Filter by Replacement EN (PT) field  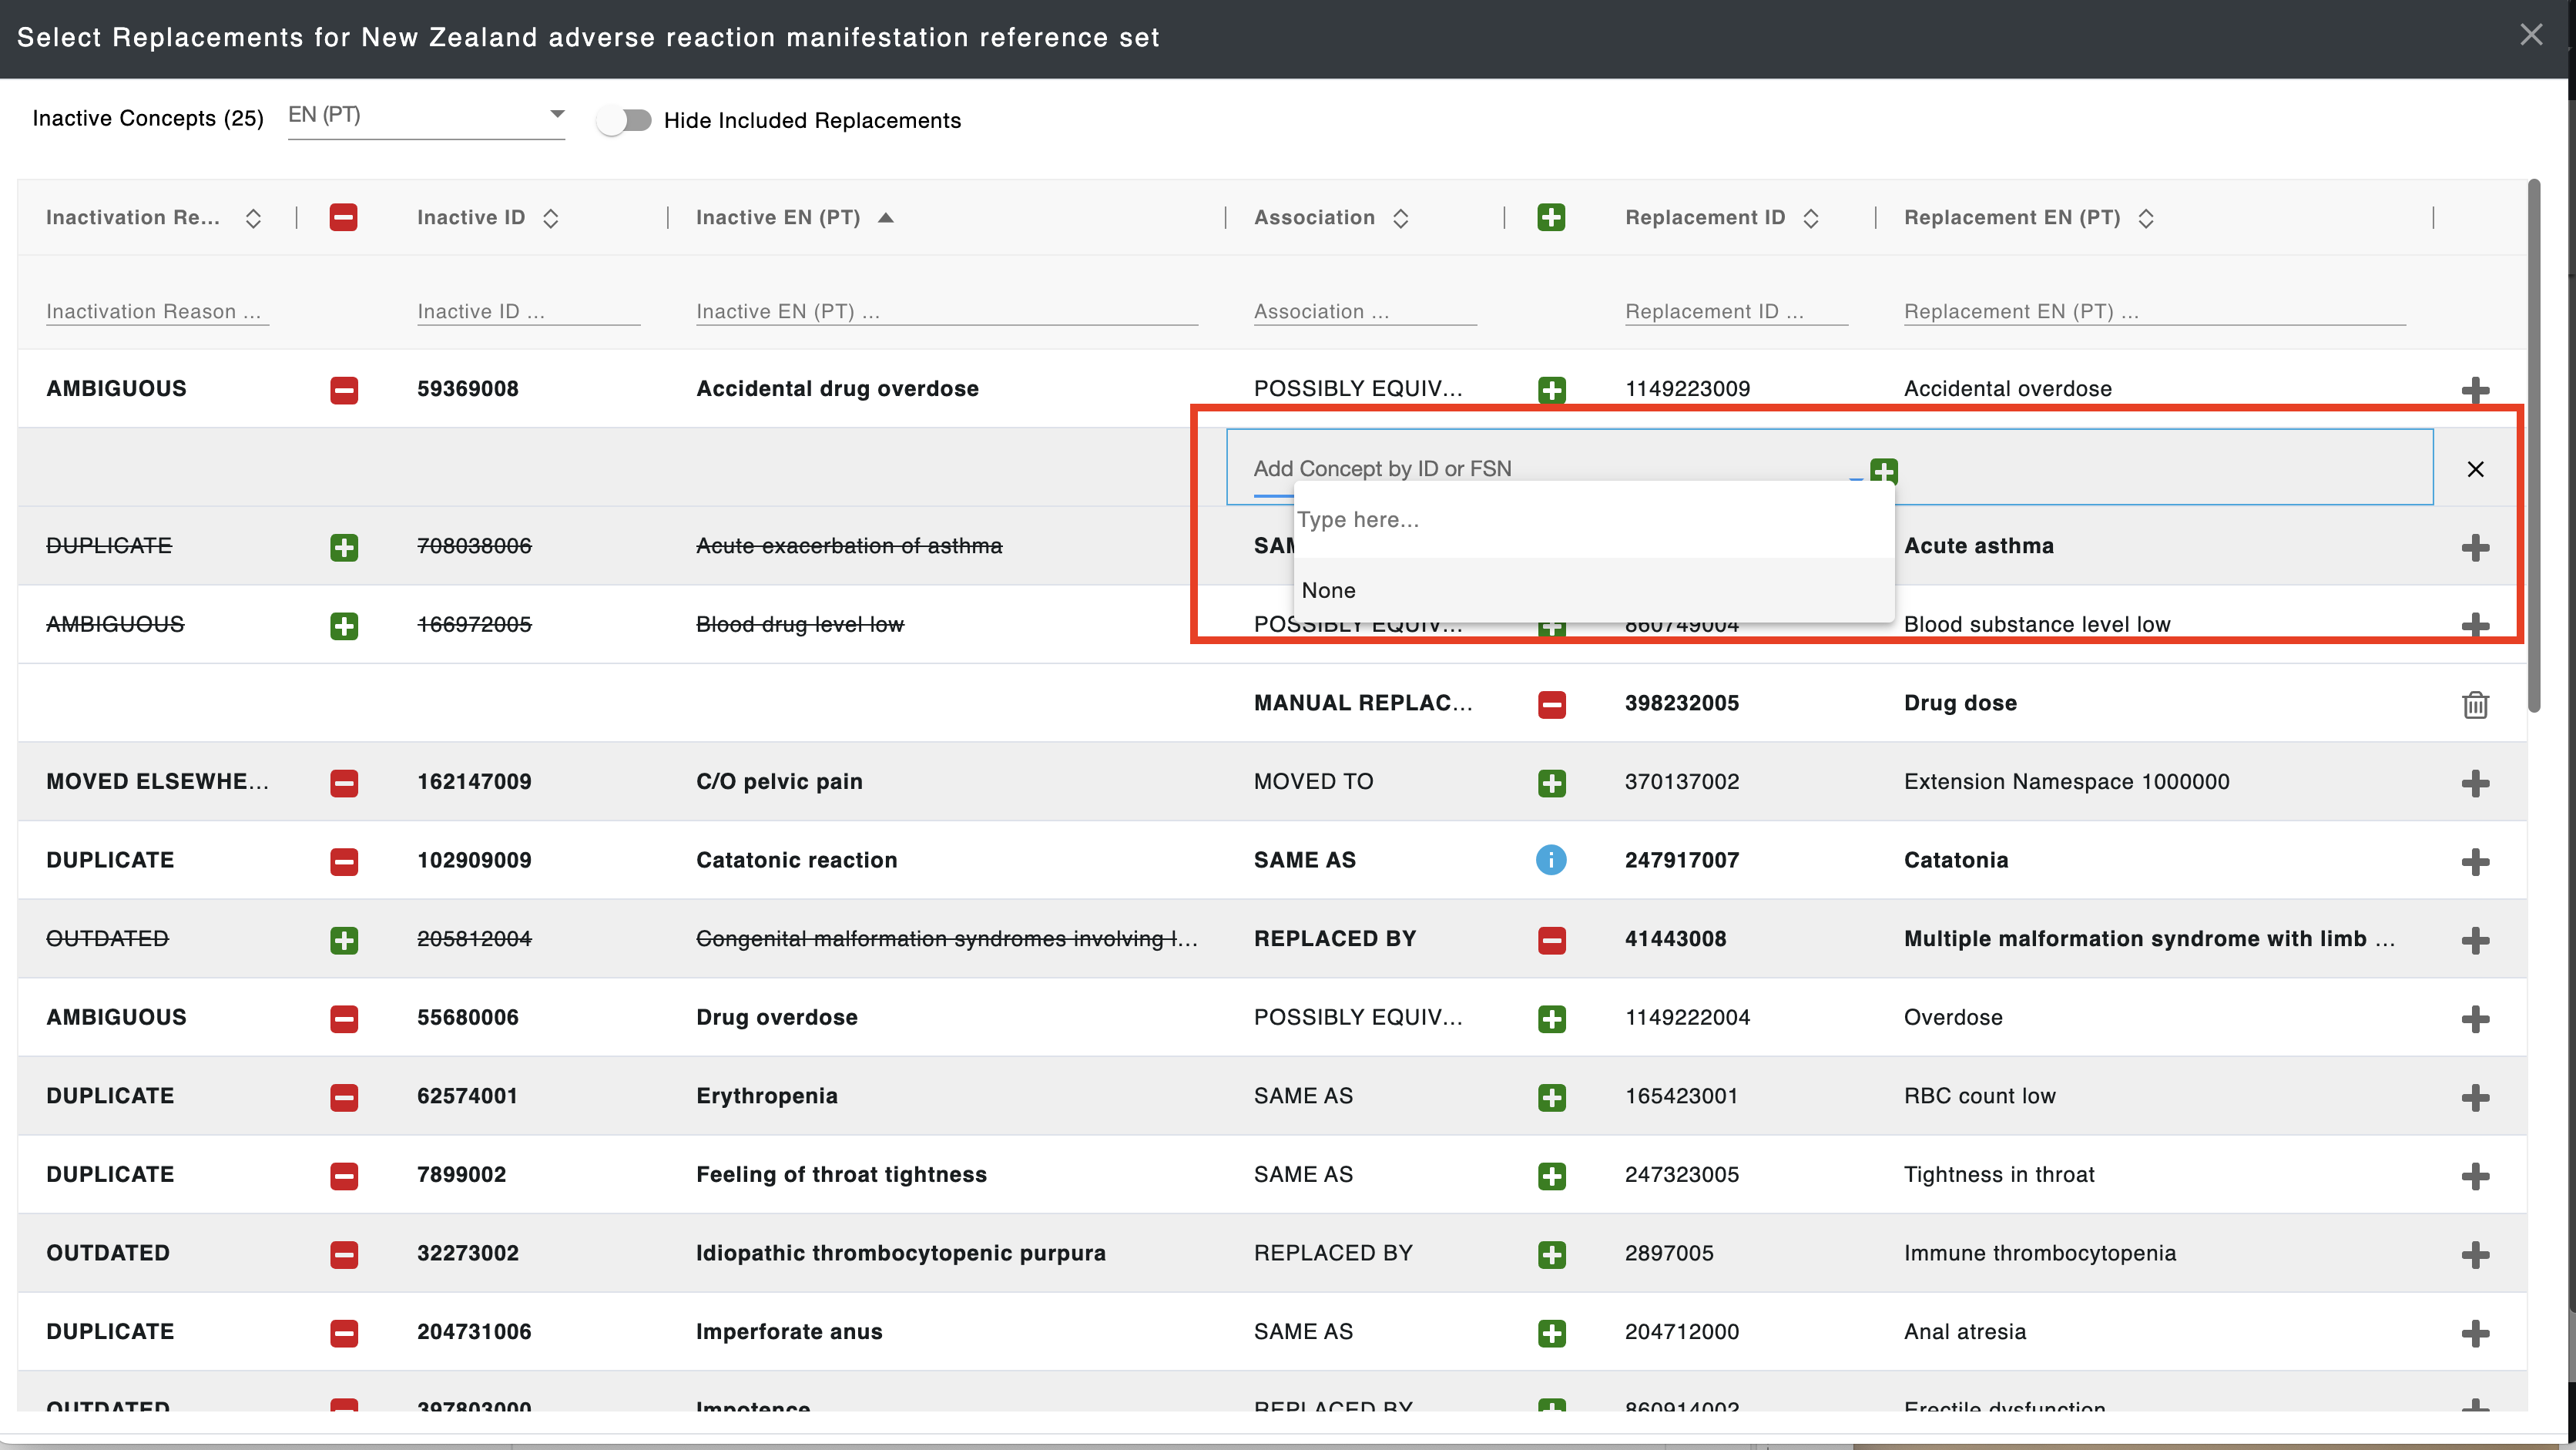click(2154, 311)
